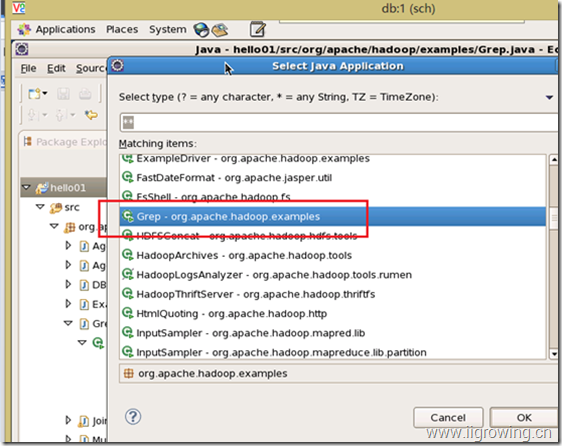Click the Eclipse window icon in title bar
562x446 pixels.
point(22,49)
